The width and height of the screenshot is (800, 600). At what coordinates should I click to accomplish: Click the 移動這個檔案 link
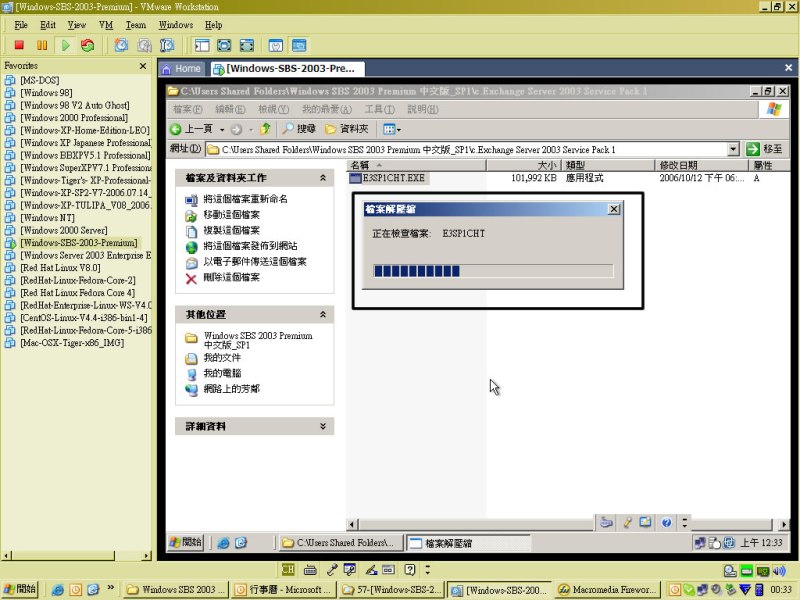231,215
